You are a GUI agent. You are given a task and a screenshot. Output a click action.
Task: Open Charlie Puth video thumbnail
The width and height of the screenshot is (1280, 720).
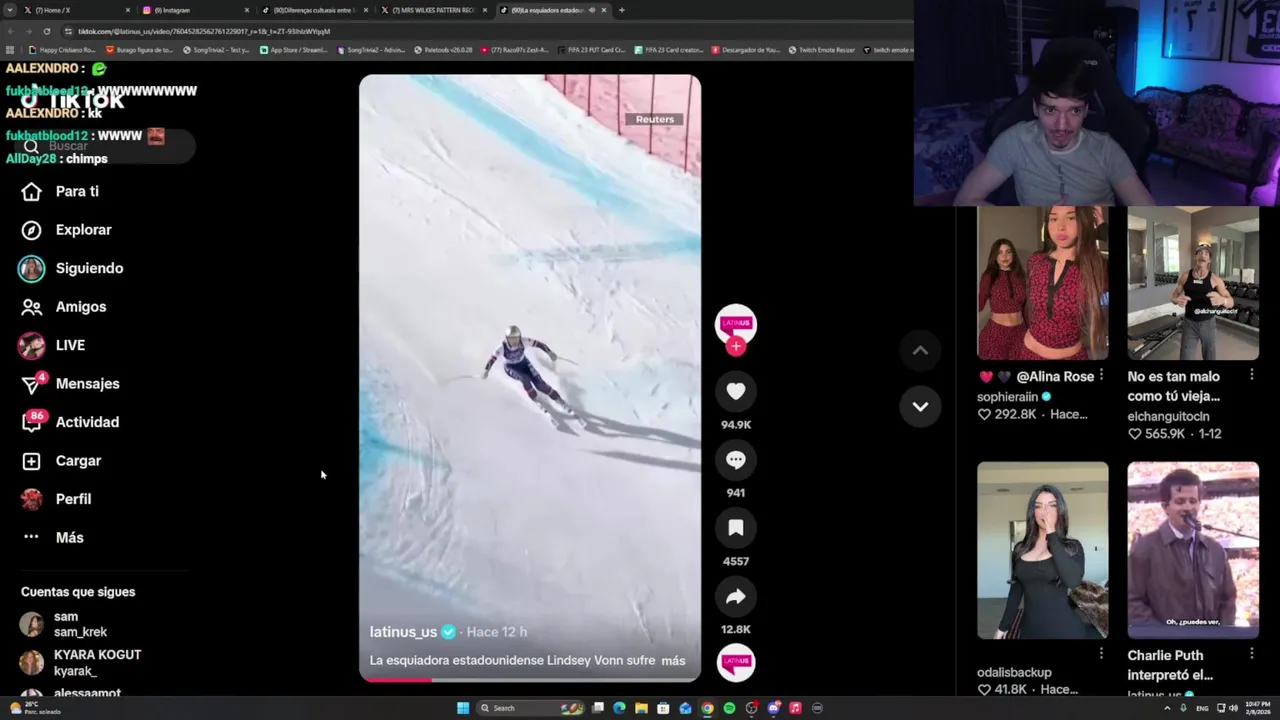[x=1193, y=550]
